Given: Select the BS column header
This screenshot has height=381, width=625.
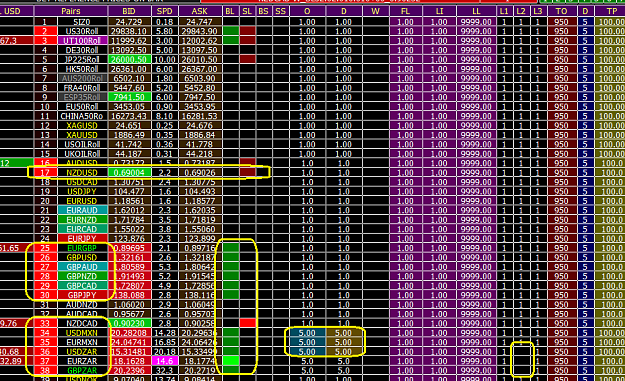Looking at the screenshot, I should point(264,11).
